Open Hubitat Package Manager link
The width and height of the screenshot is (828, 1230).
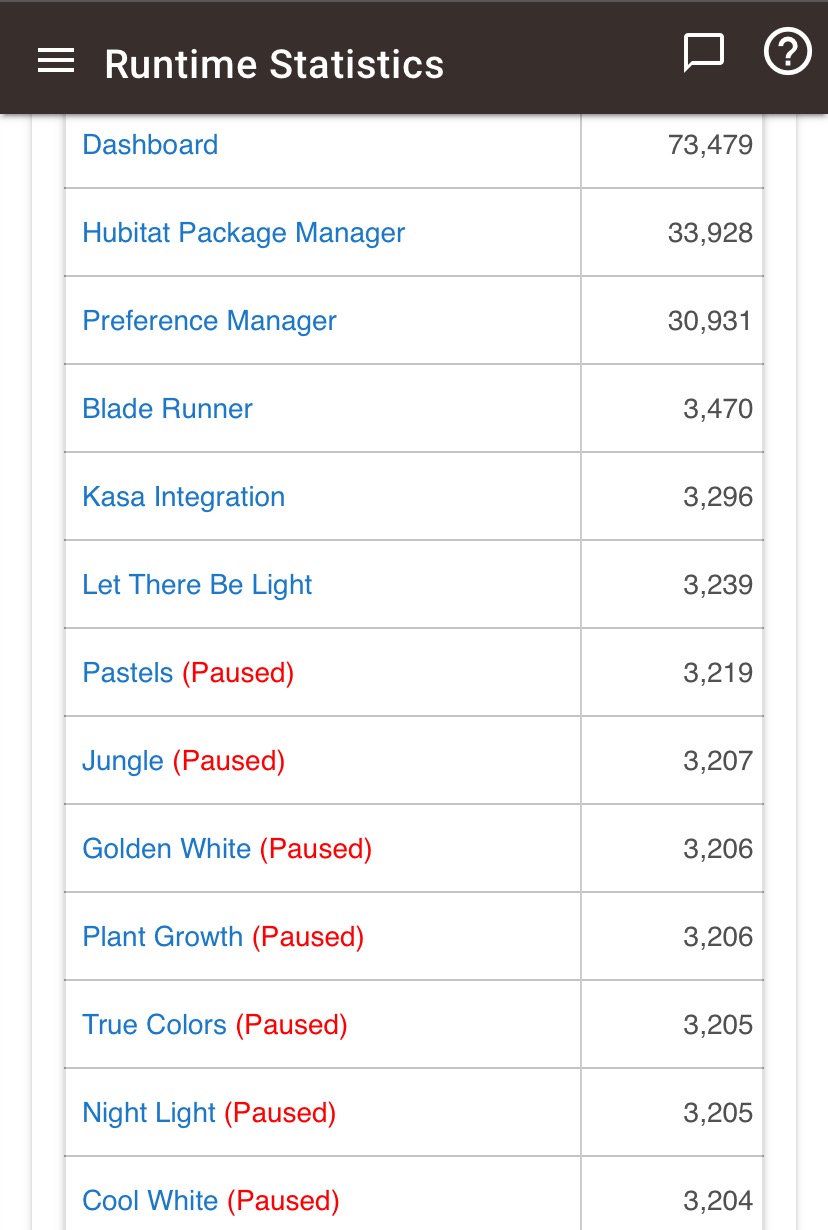click(x=244, y=233)
